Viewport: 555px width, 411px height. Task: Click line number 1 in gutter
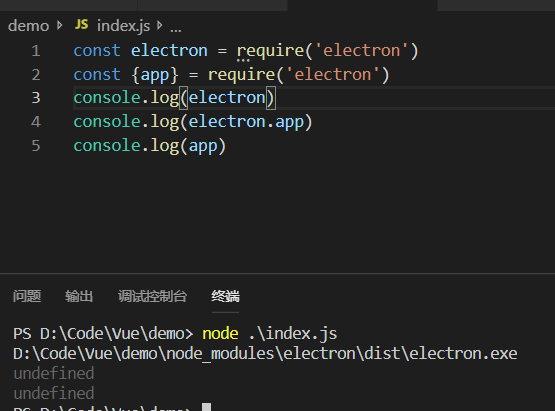pos(36,51)
